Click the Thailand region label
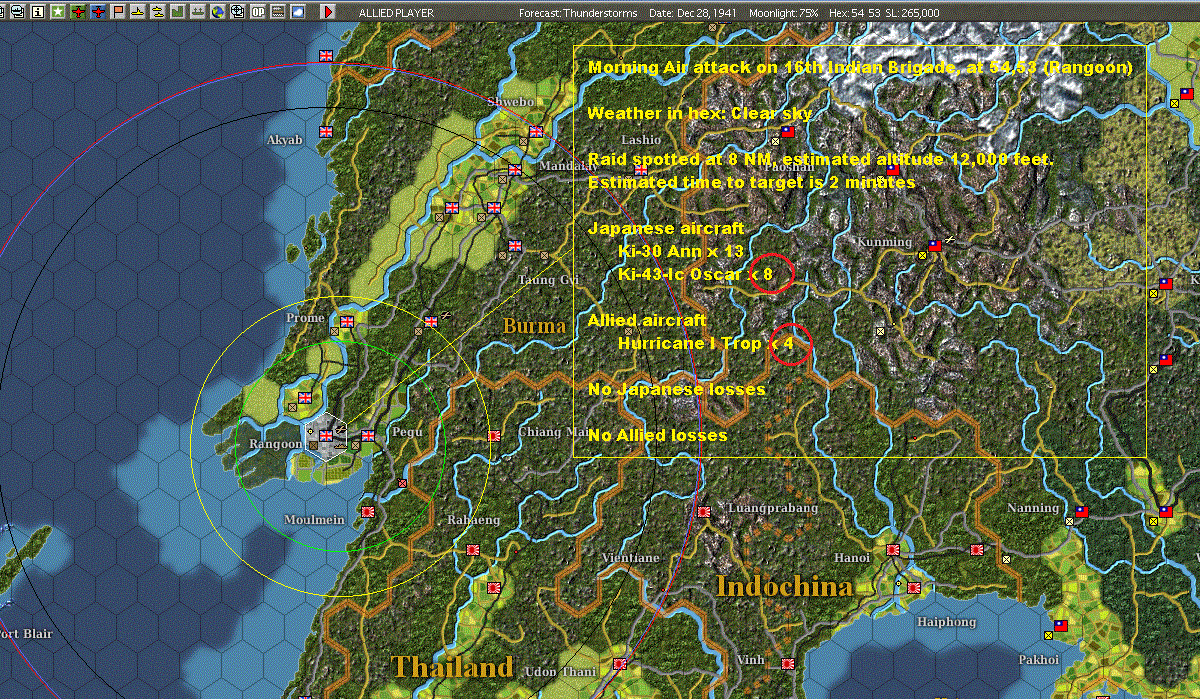Viewport: 1200px width, 699px height. click(x=452, y=666)
